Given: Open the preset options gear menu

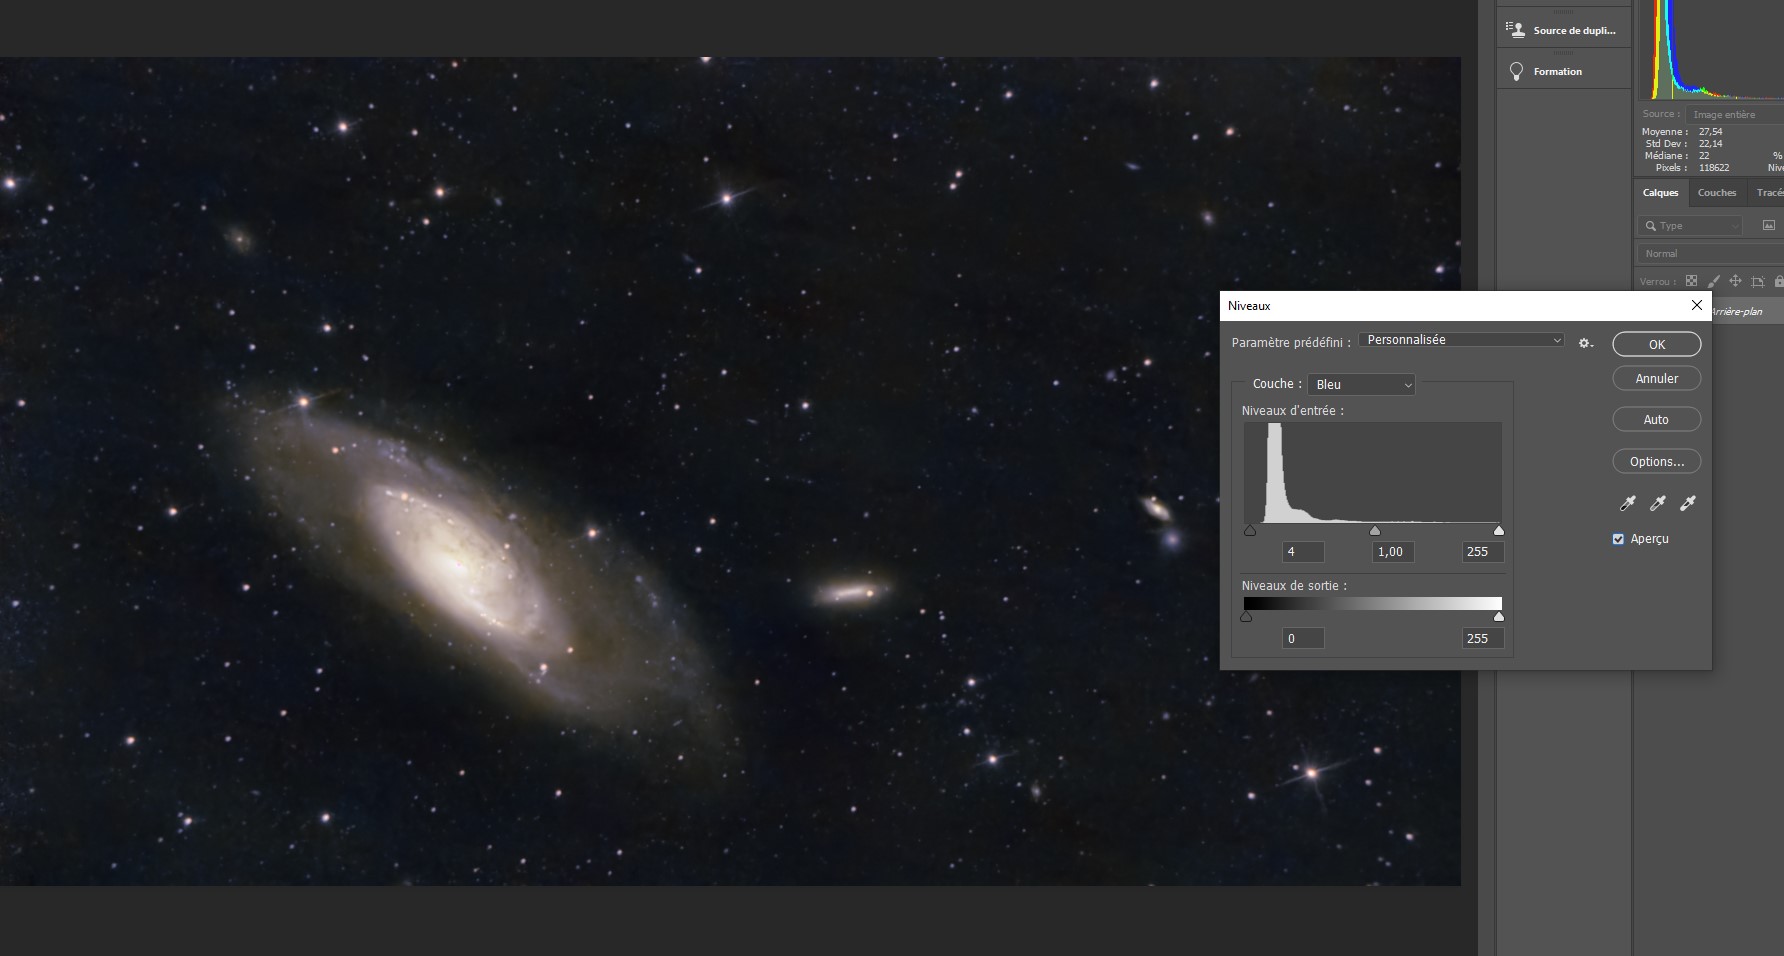Looking at the screenshot, I should pyautogui.click(x=1585, y=343).
